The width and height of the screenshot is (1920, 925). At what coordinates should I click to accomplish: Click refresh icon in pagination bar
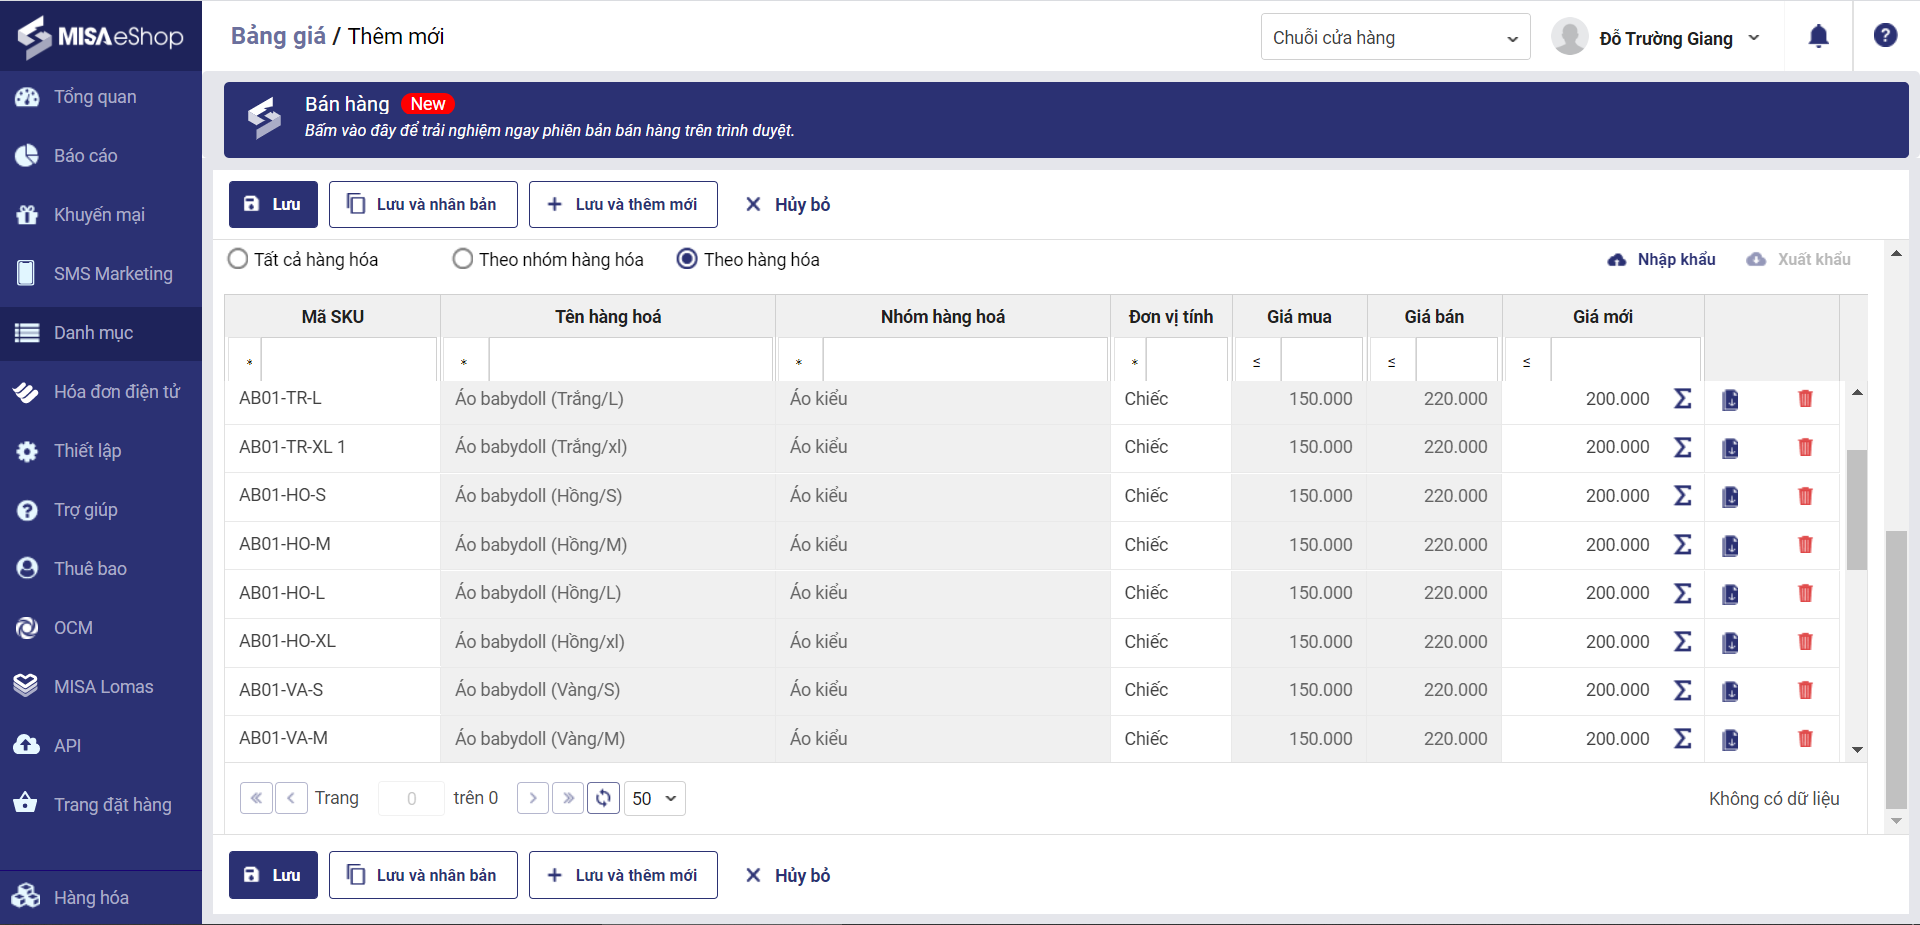[603, 798]
